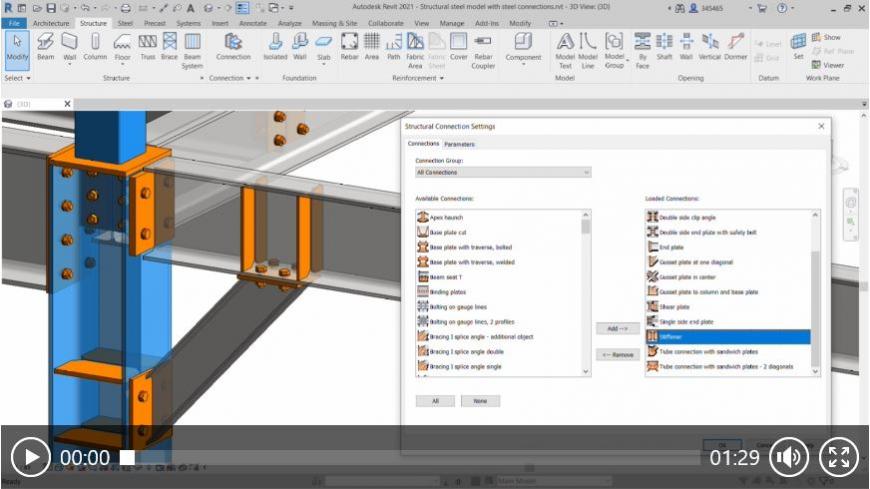Screen dimensions: 870x489
Task: Select the Slab foundation tool
Action: coord(323,47)
